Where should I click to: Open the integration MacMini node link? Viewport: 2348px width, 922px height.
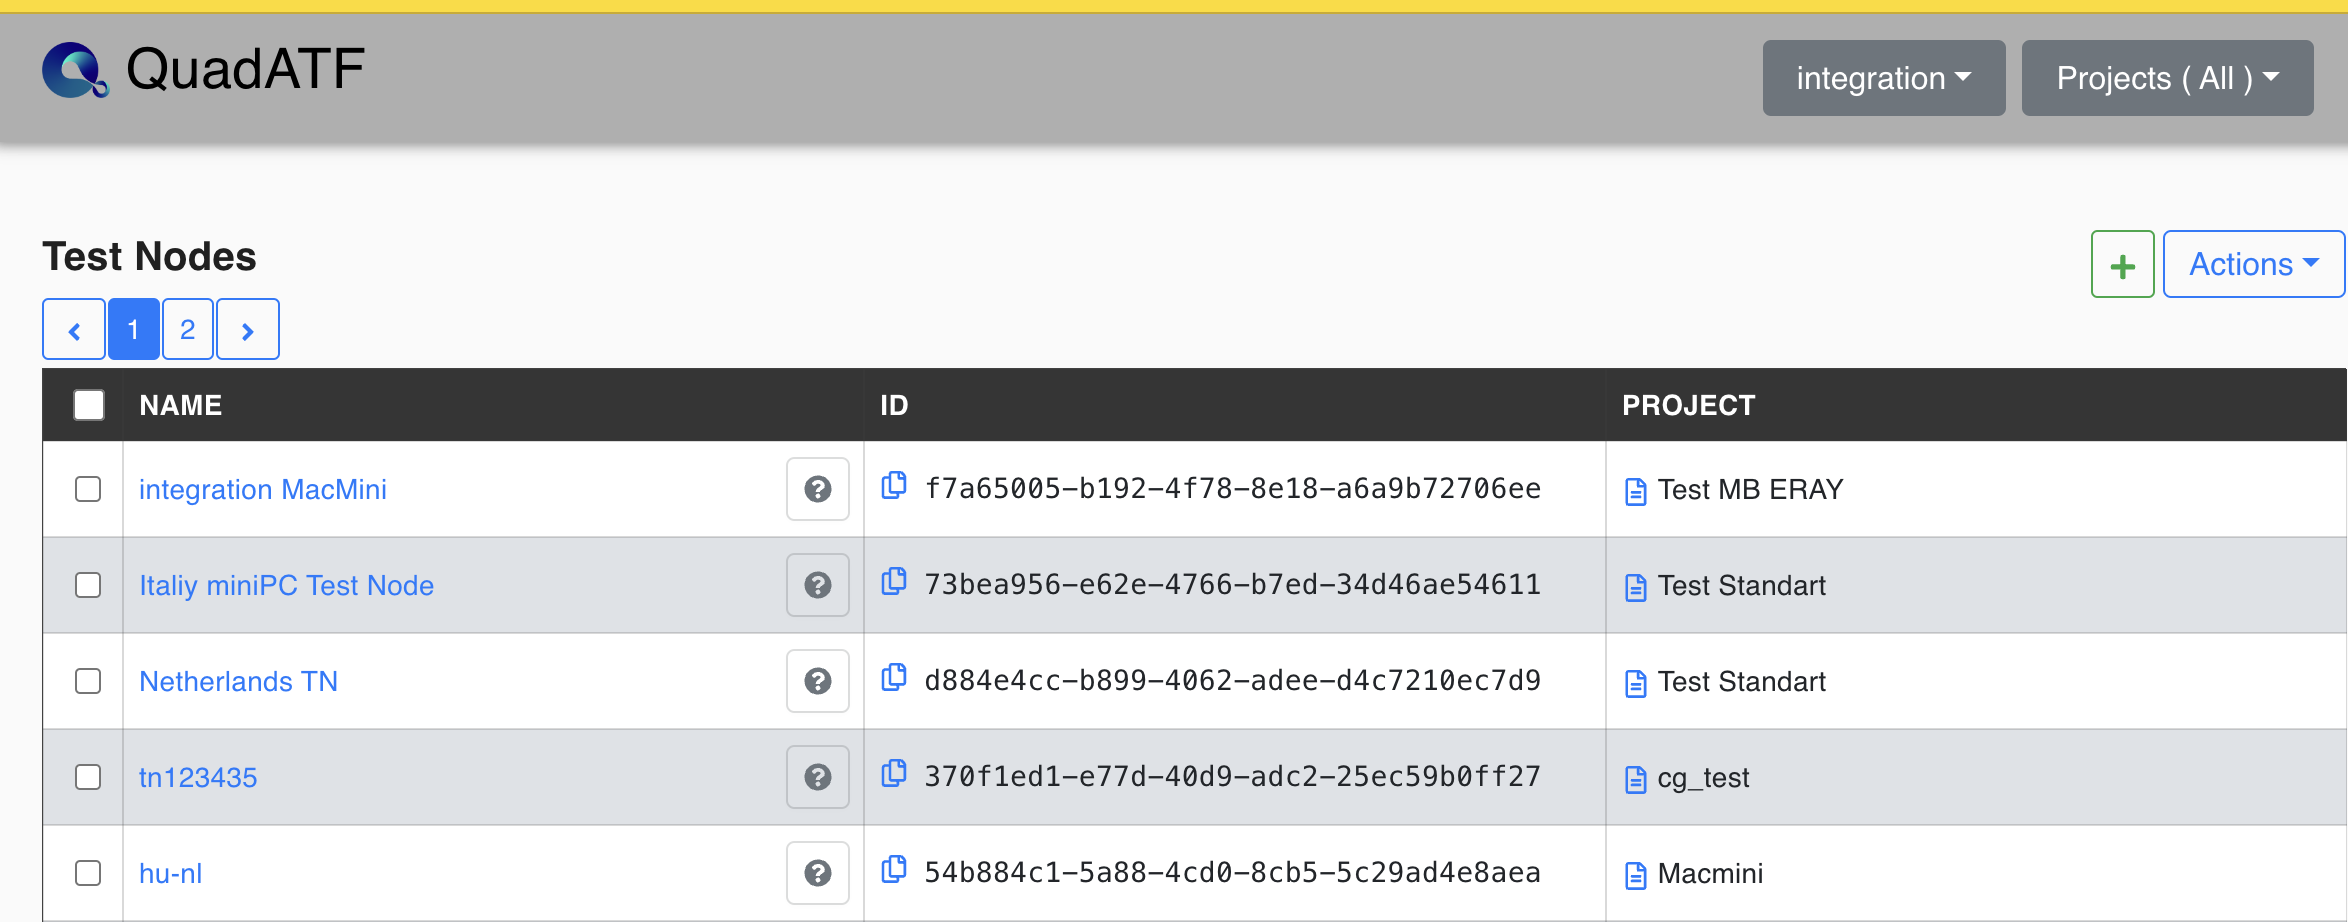(x=263, y=489)
